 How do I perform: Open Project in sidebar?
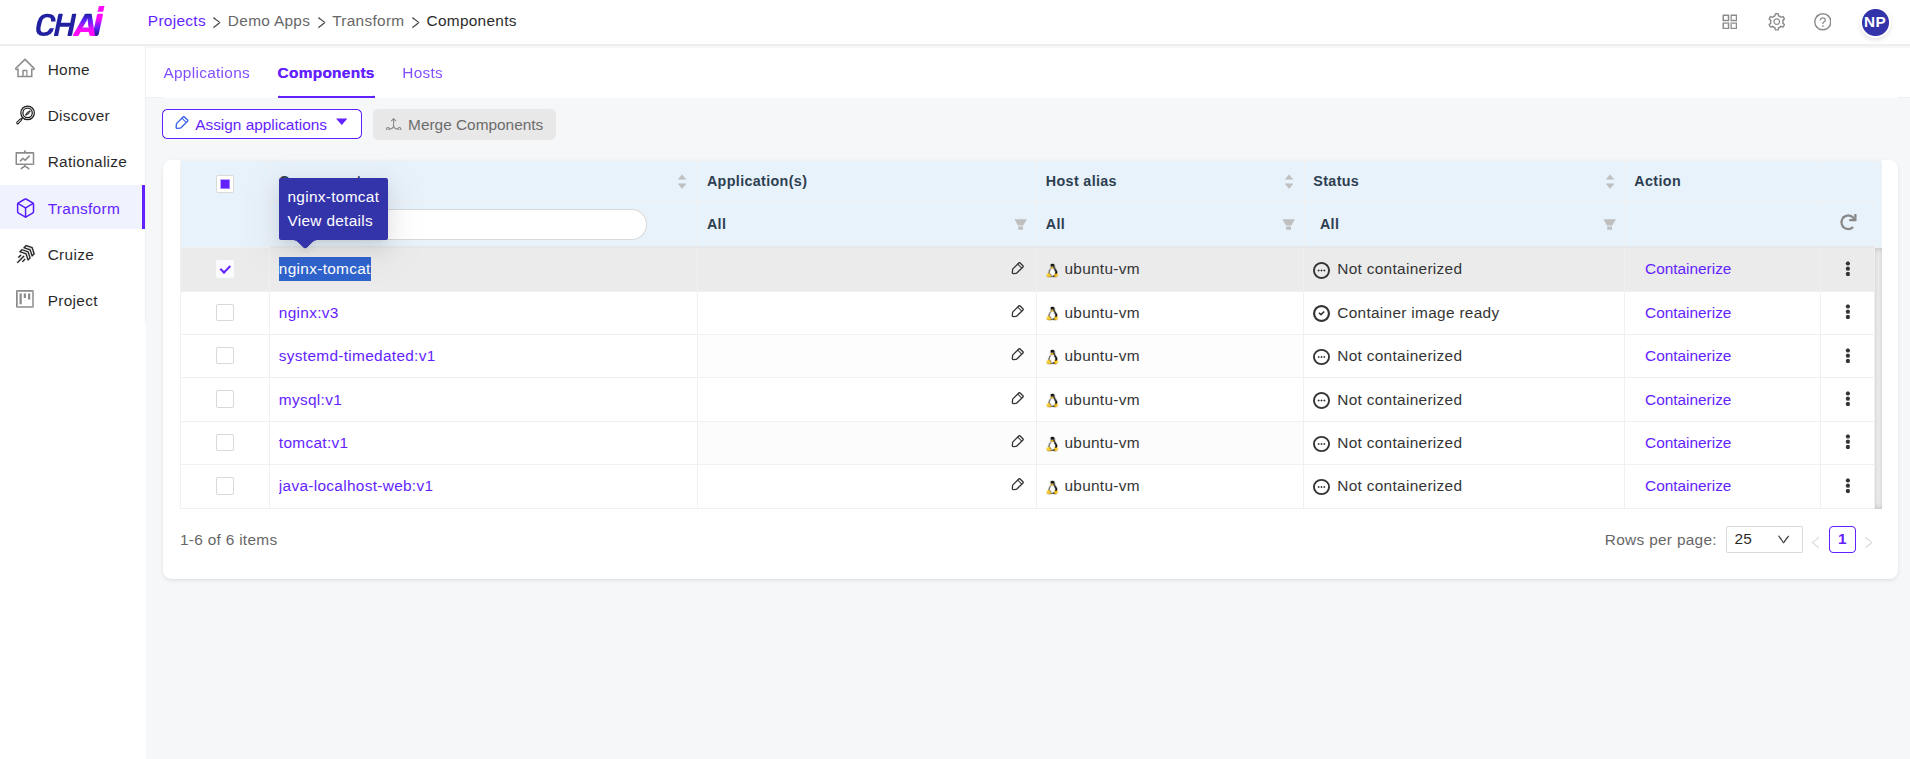tap(72, 301)
